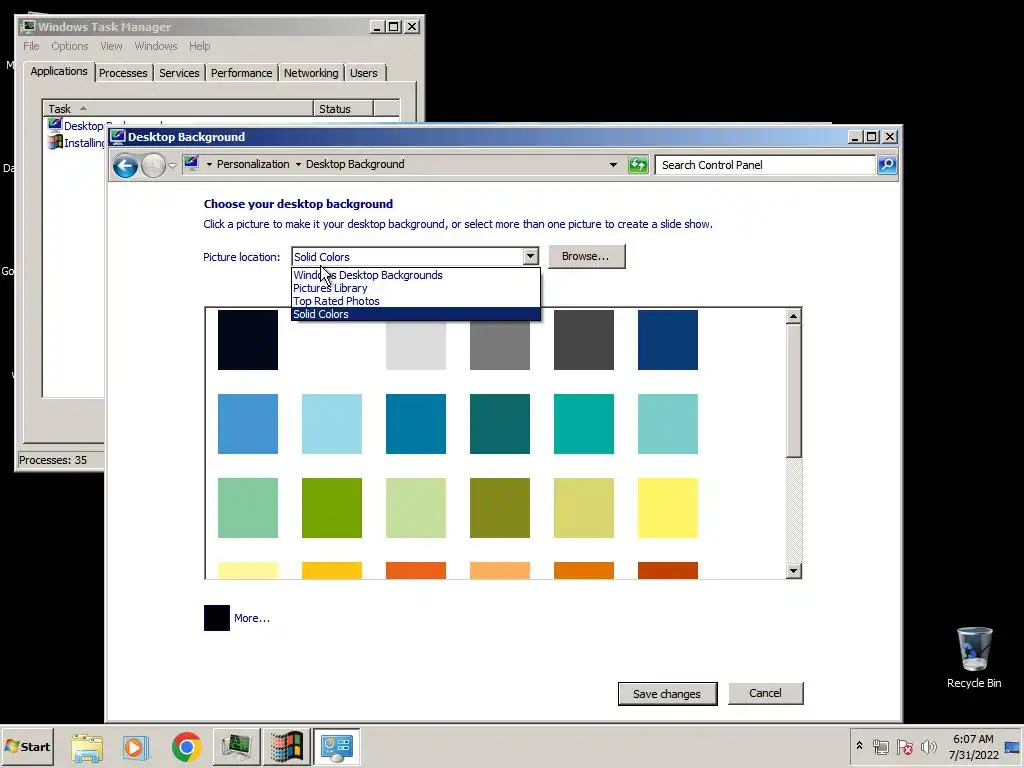1024x768 pixels.
Task: Switch to the Windows flag installer taskbar button
Action: tap(287, 747)
